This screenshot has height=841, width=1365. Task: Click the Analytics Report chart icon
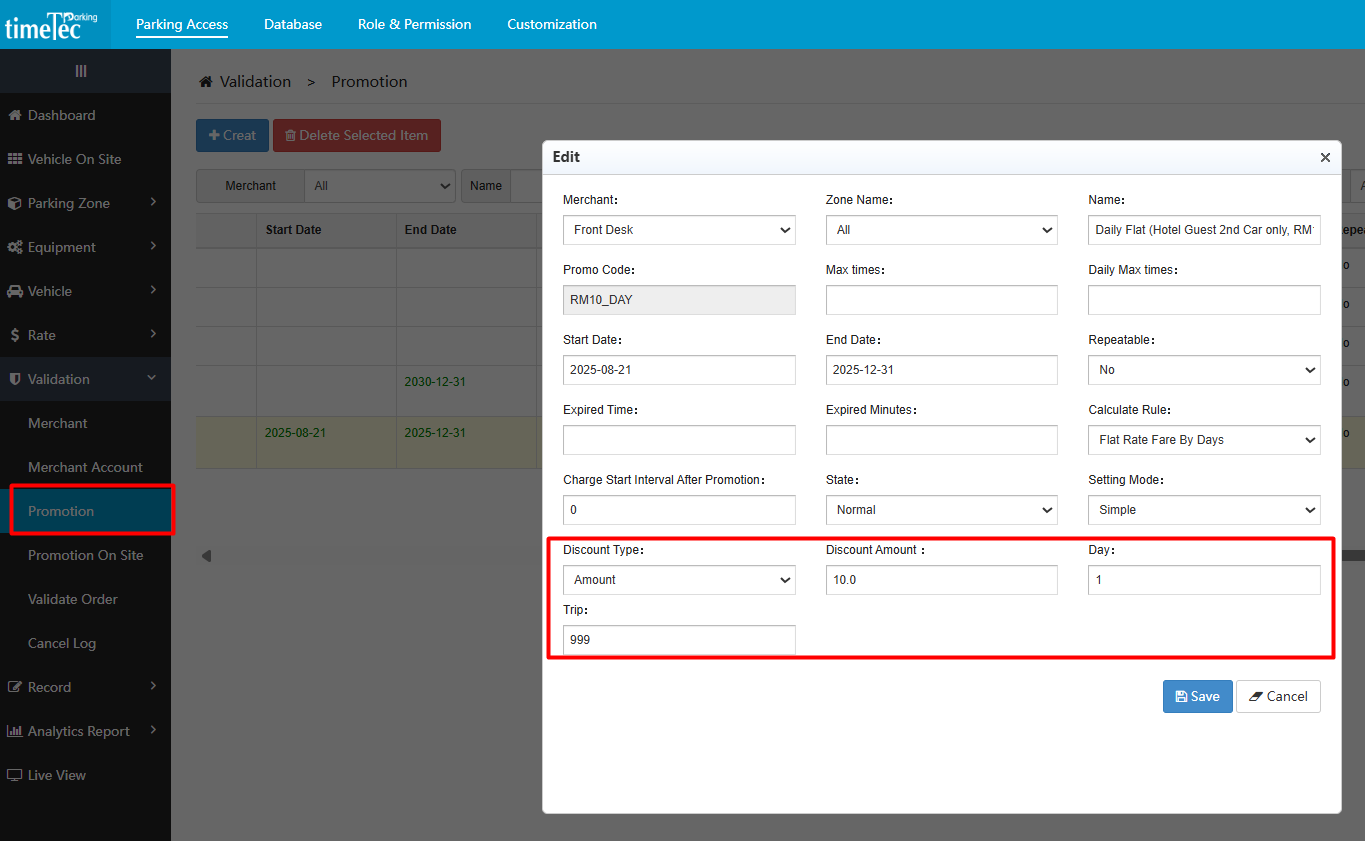point(15,731)
